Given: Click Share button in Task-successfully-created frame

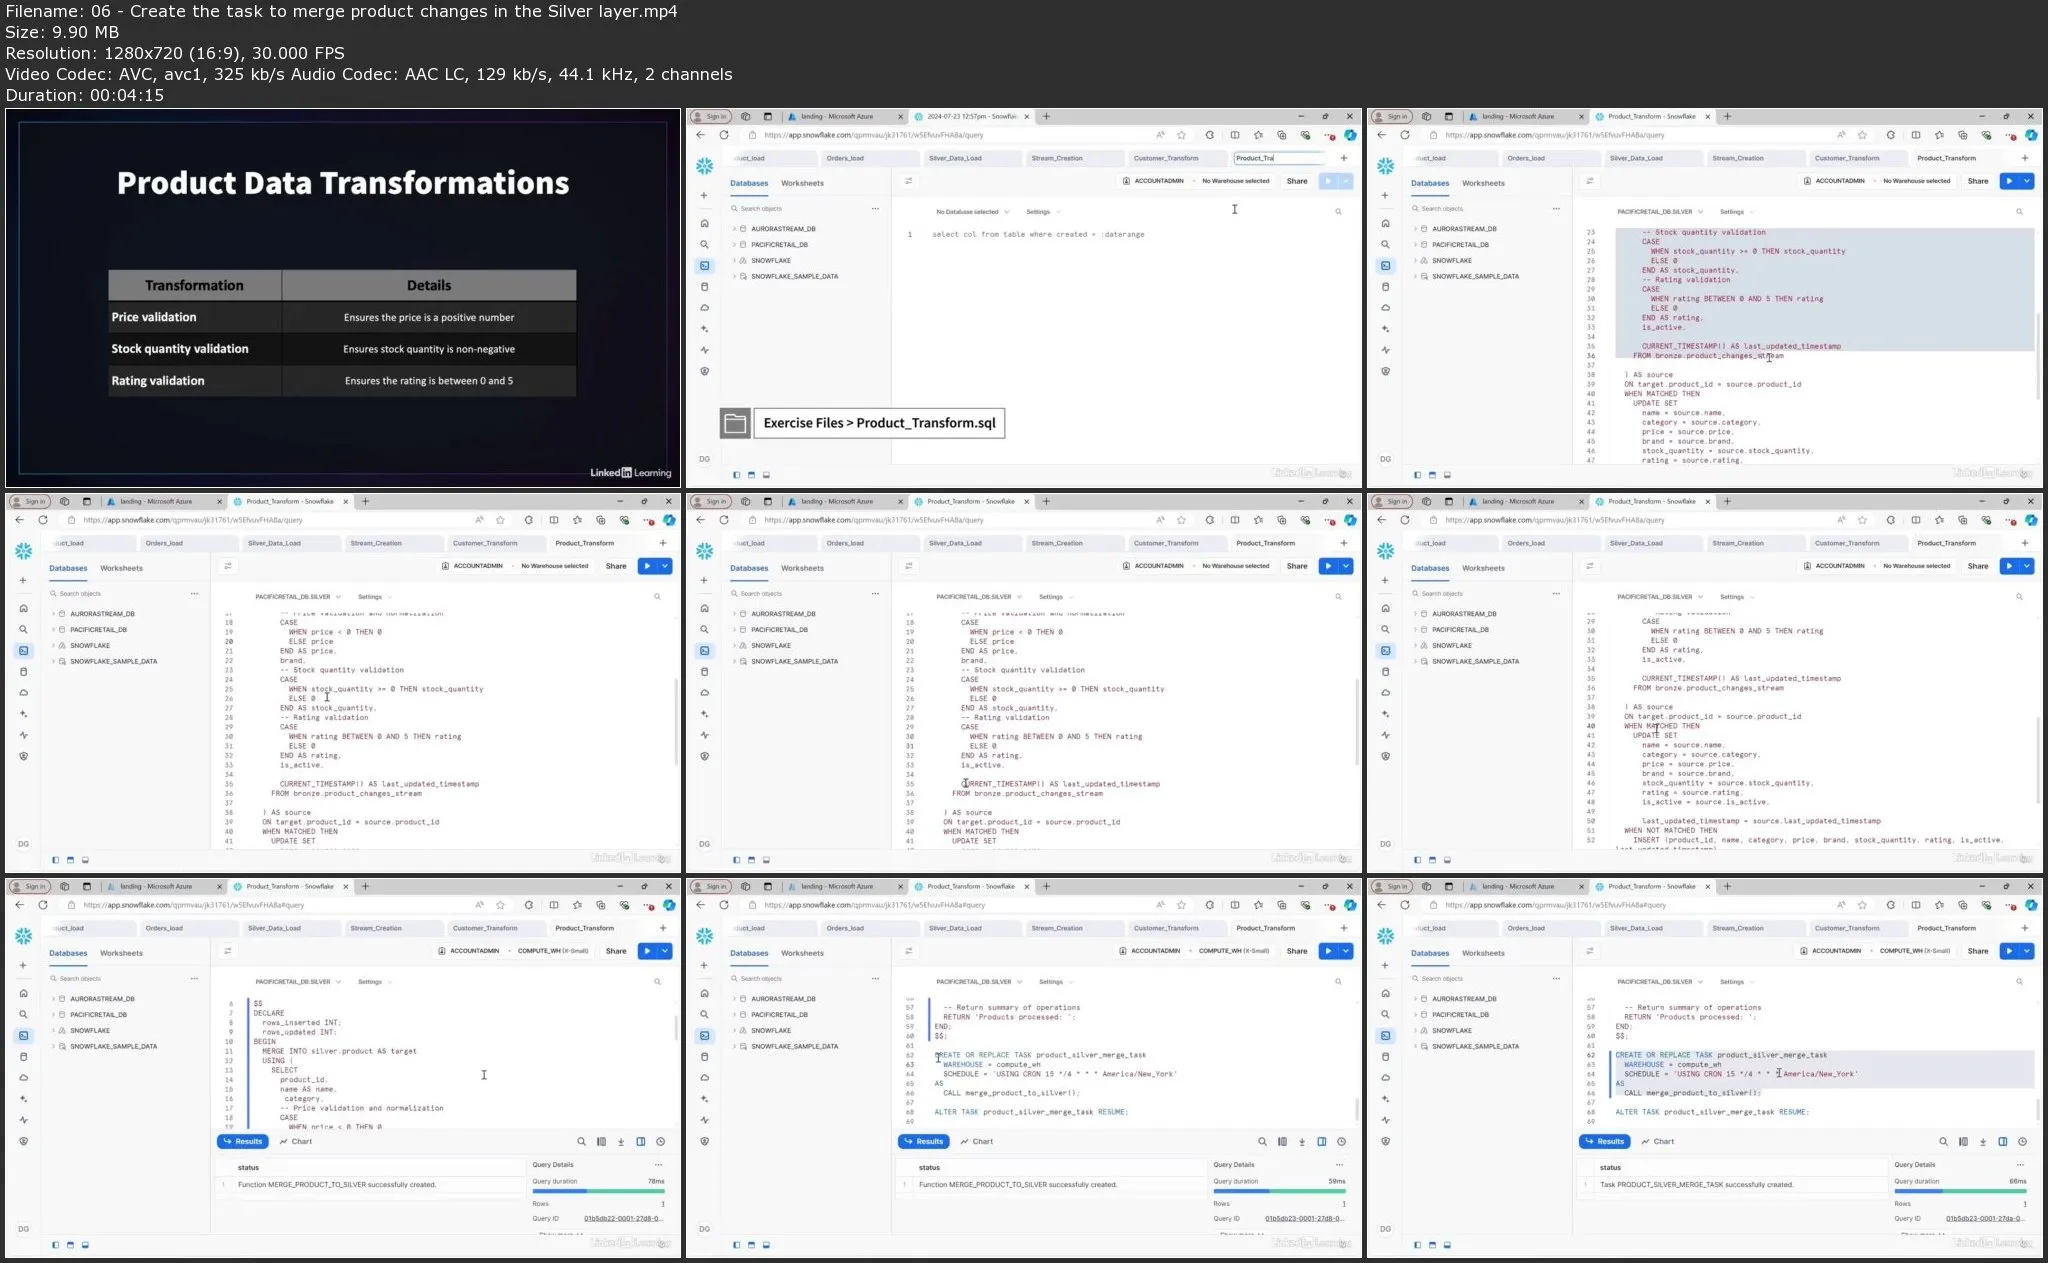Looking at the screenshot, I should pyautogui.click(x=1978, y=951).
